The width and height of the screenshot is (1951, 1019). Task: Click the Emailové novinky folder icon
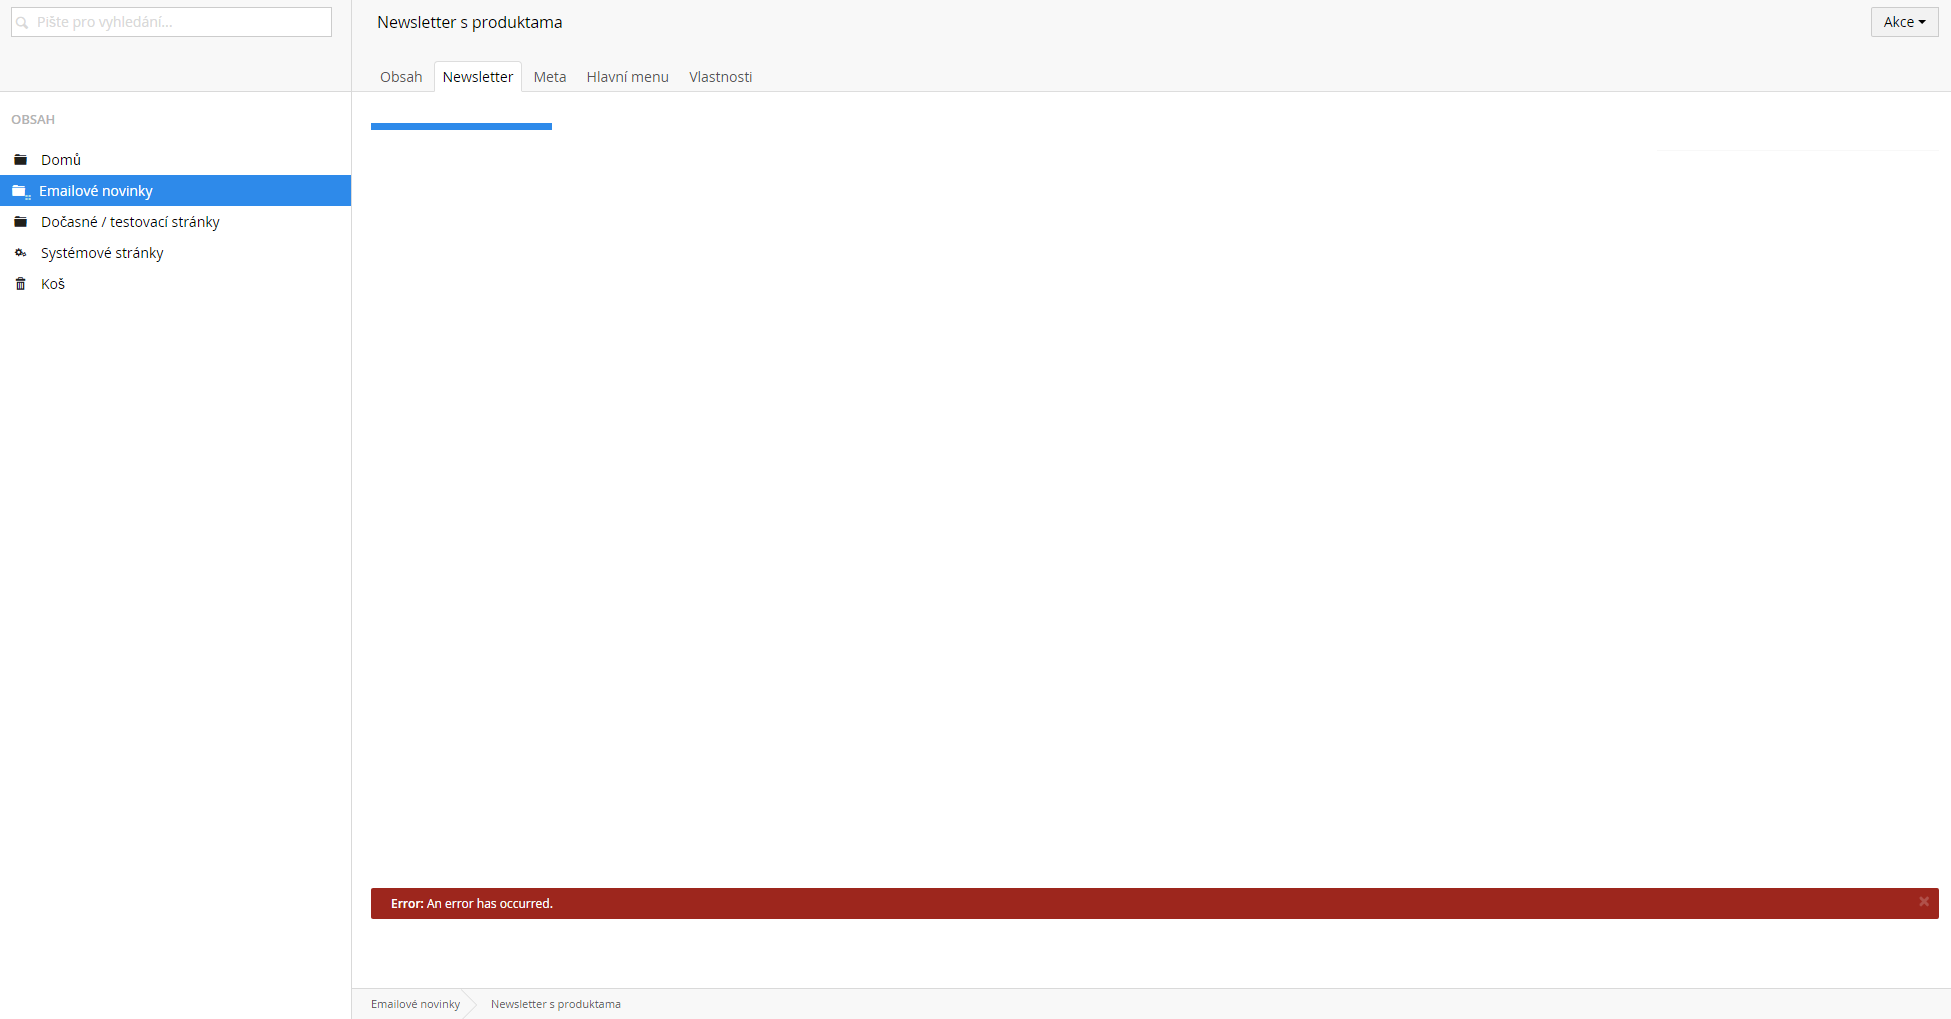(x=20, y=191)
